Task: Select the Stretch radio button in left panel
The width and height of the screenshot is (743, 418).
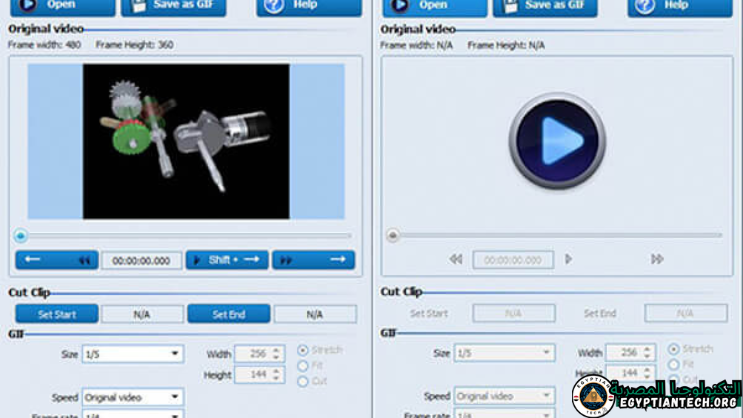Action: click(x=303, y=351)
